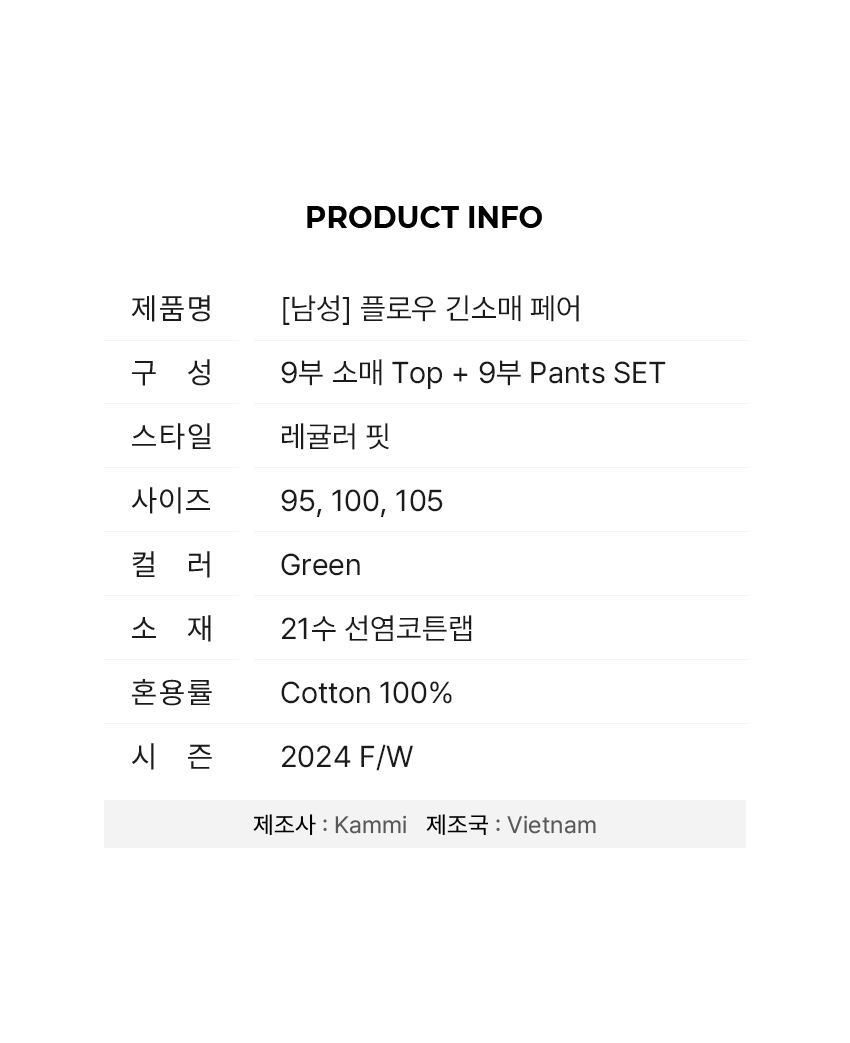
Task: Select the 시즌 label
Action: point(172,756)
